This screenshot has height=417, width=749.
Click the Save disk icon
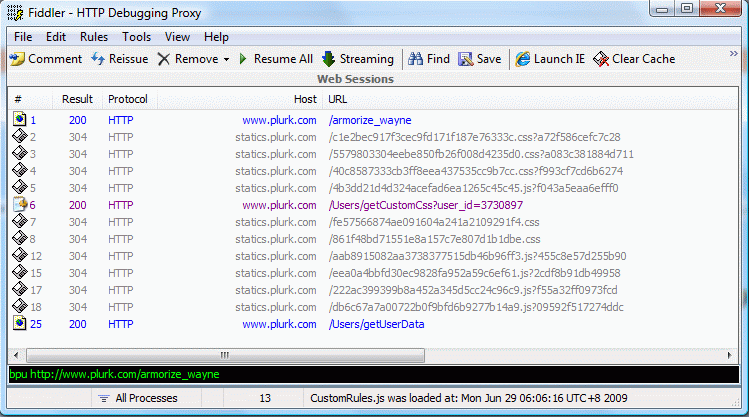465,59
